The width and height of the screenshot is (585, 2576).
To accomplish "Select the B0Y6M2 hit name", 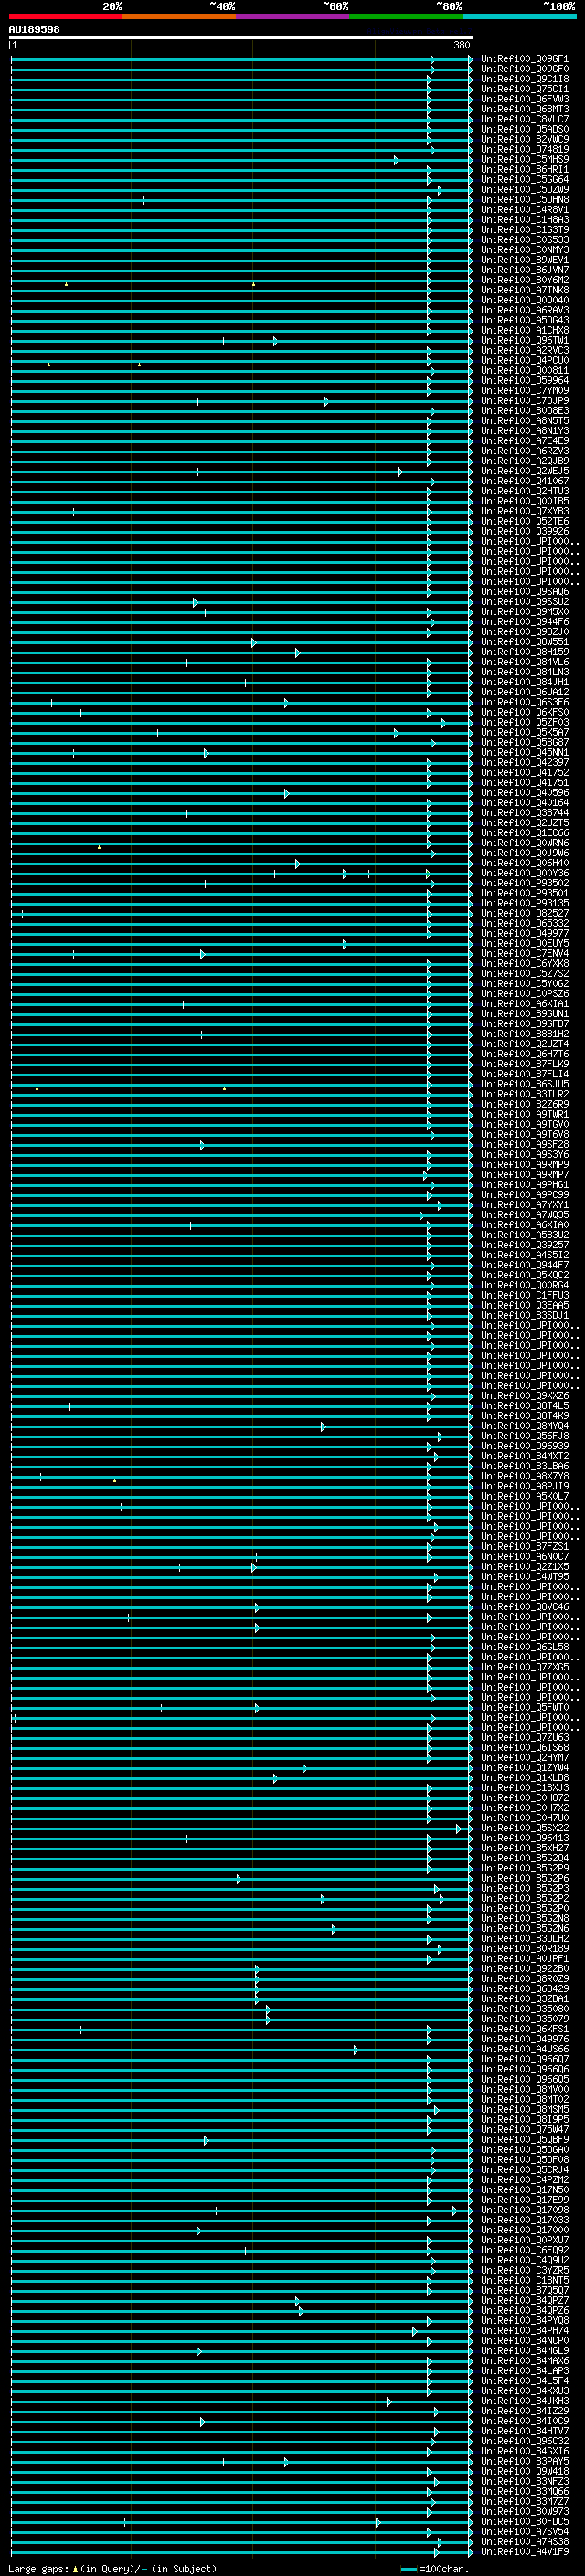I will 525,280.
